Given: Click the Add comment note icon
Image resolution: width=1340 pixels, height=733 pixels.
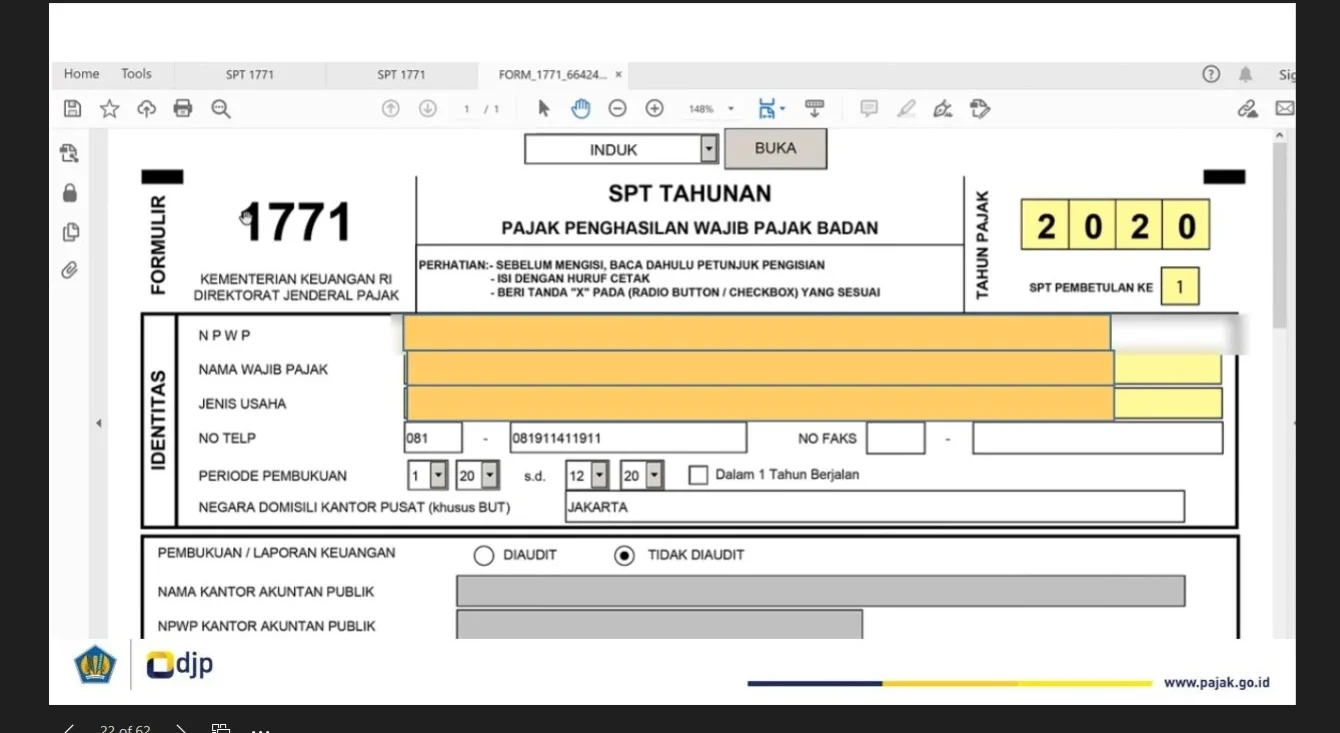Looking at the screenshot, I should pos(869,109).
